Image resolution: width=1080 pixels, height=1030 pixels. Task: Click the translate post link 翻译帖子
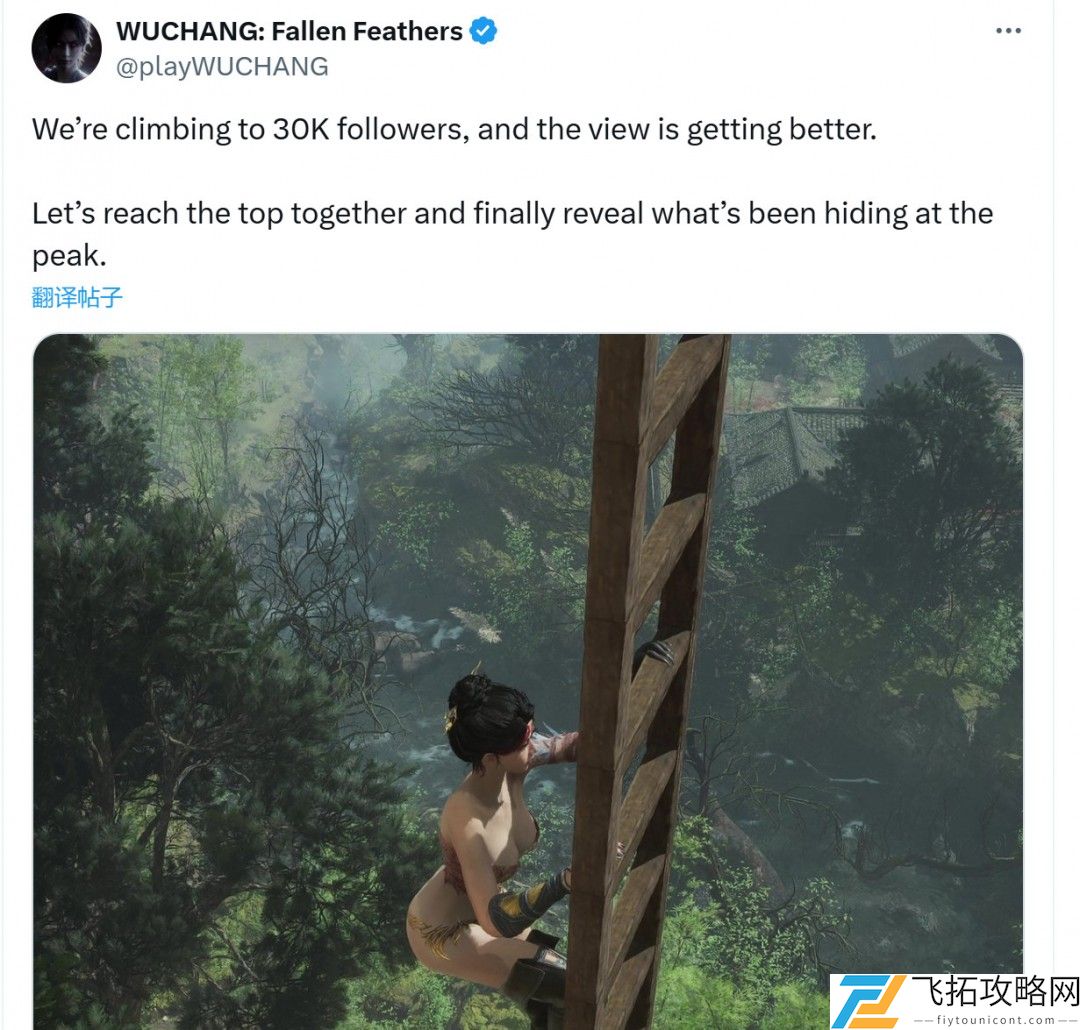click(x=76, y=298)
